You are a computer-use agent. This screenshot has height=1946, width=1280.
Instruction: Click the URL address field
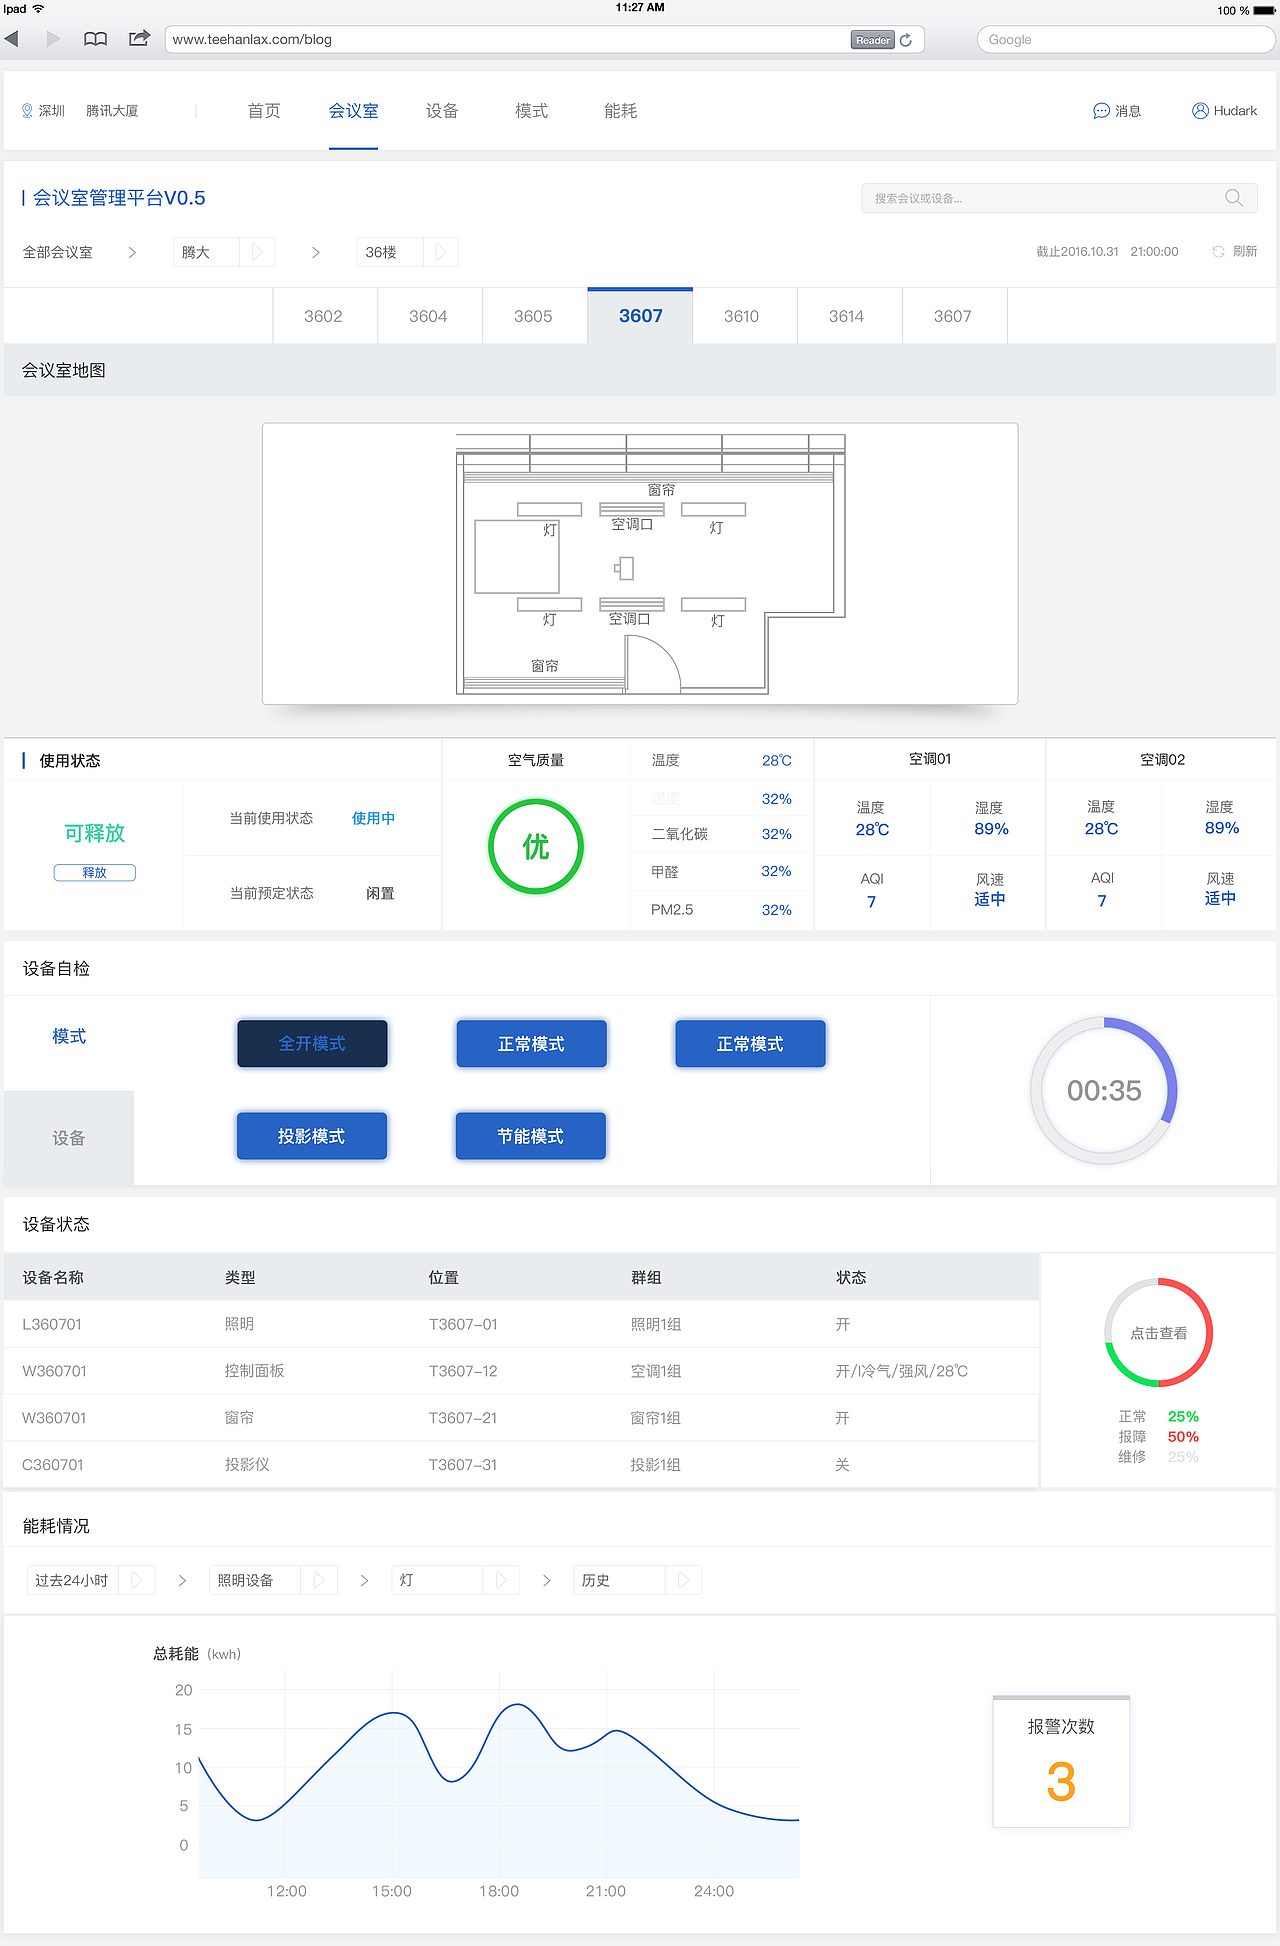tap(544, 39)
